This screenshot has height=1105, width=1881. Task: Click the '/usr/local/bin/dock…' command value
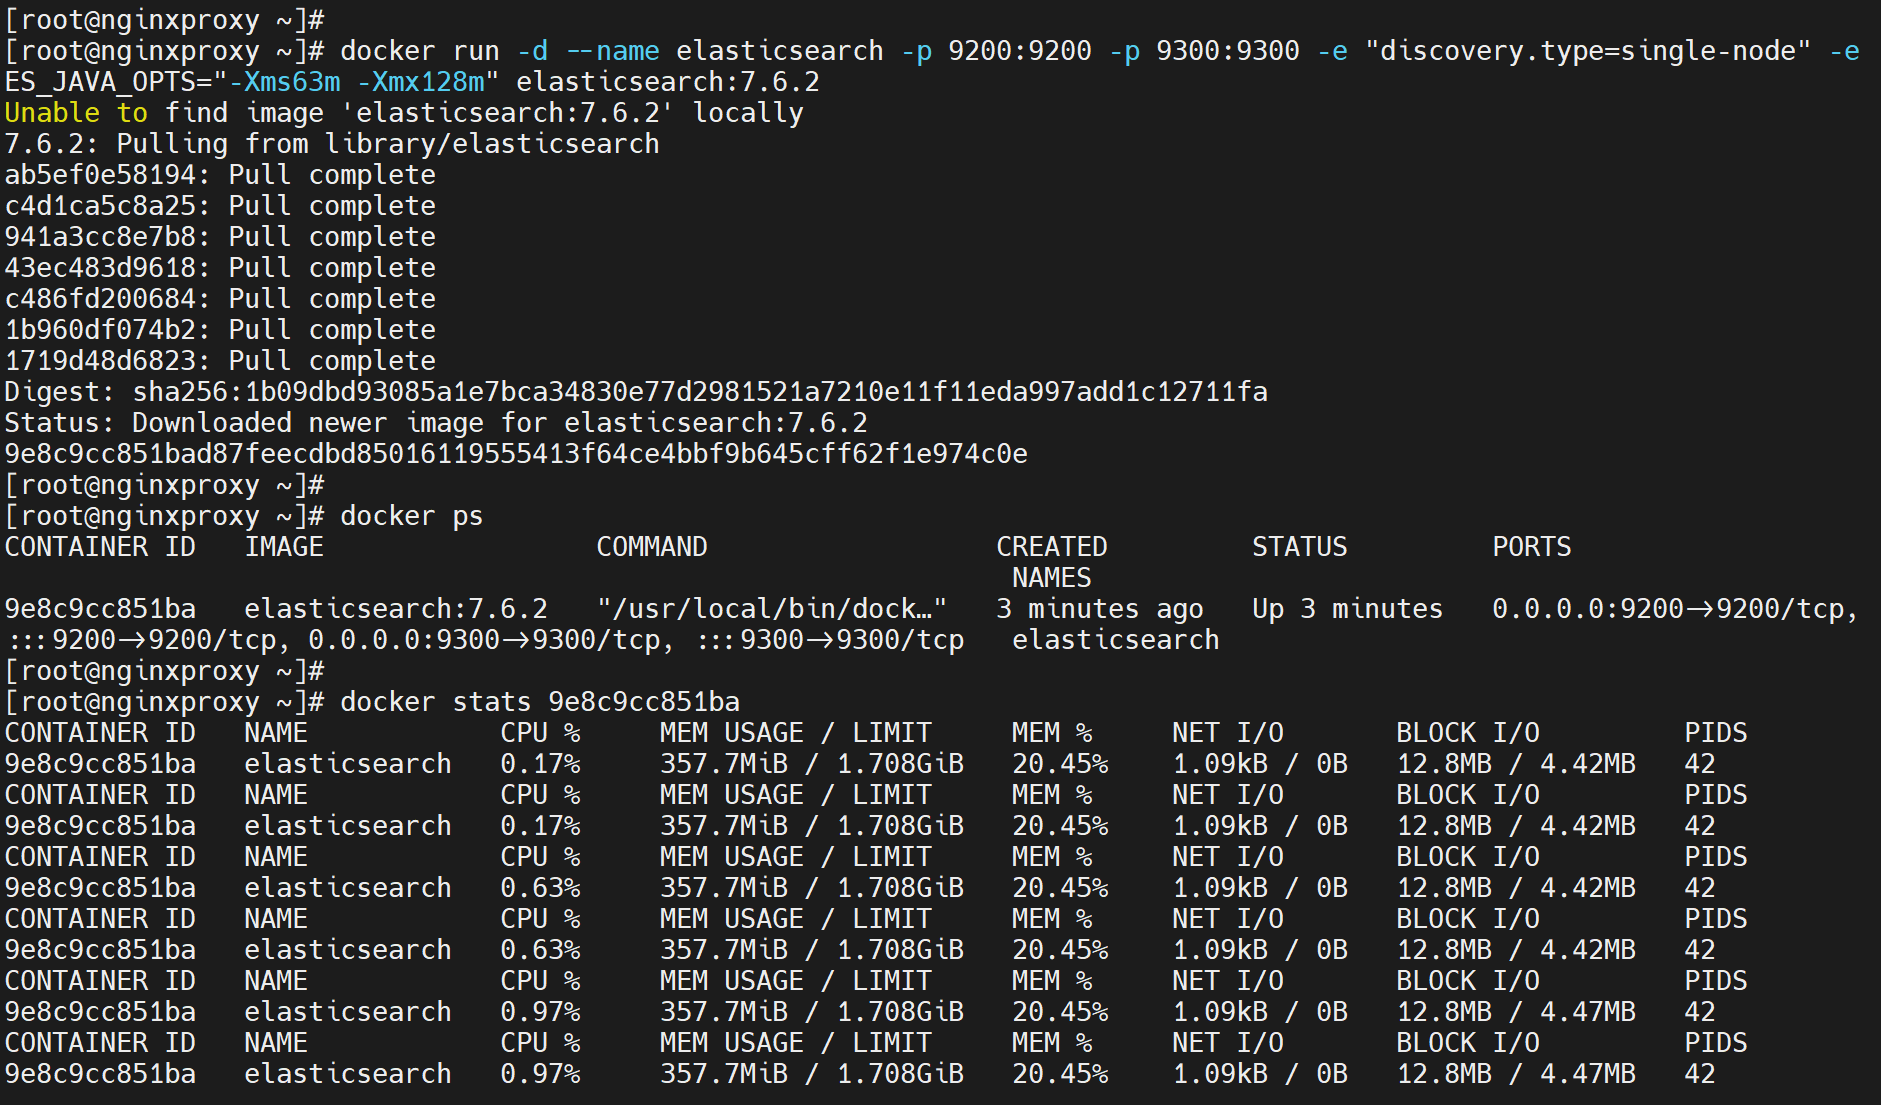click(x=771, y=609)
